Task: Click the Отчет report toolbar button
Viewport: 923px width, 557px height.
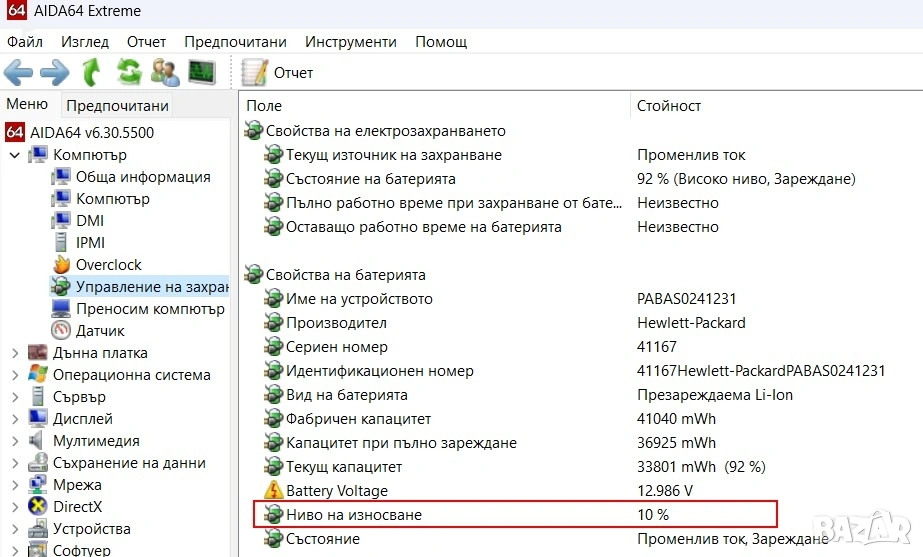Action: pos(278,73)
